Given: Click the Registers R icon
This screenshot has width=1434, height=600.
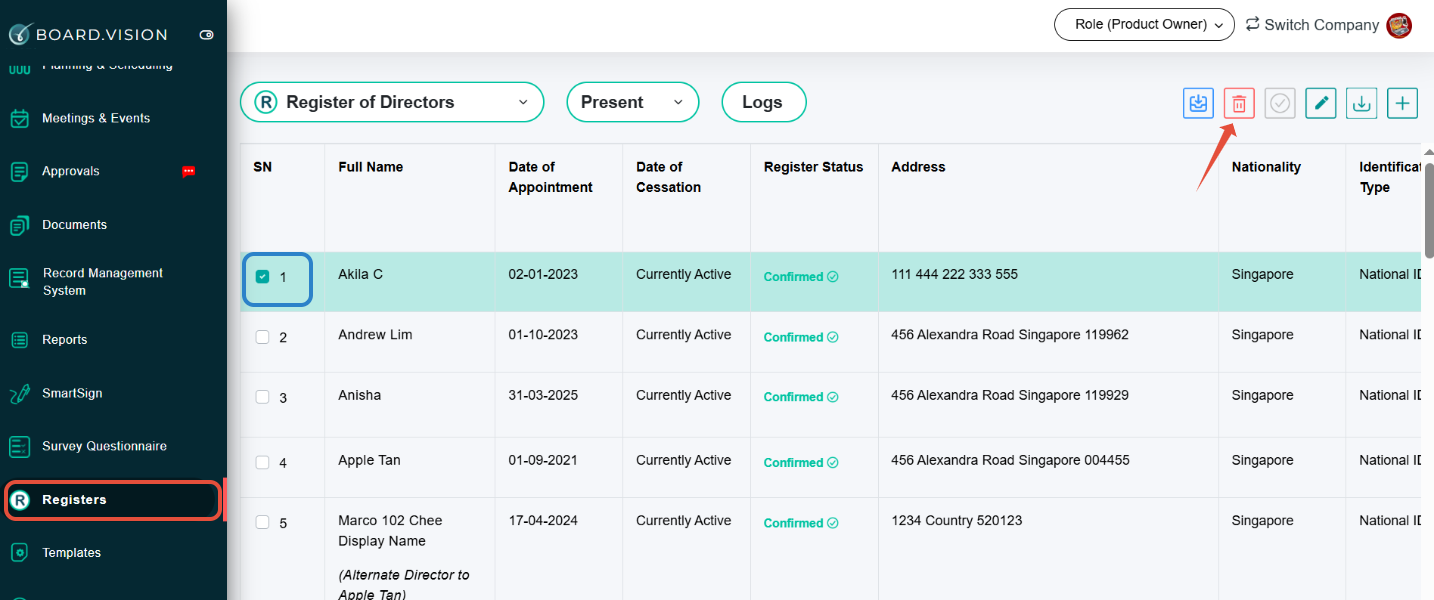Looking at the screenshot, I should tap(19, 500).
